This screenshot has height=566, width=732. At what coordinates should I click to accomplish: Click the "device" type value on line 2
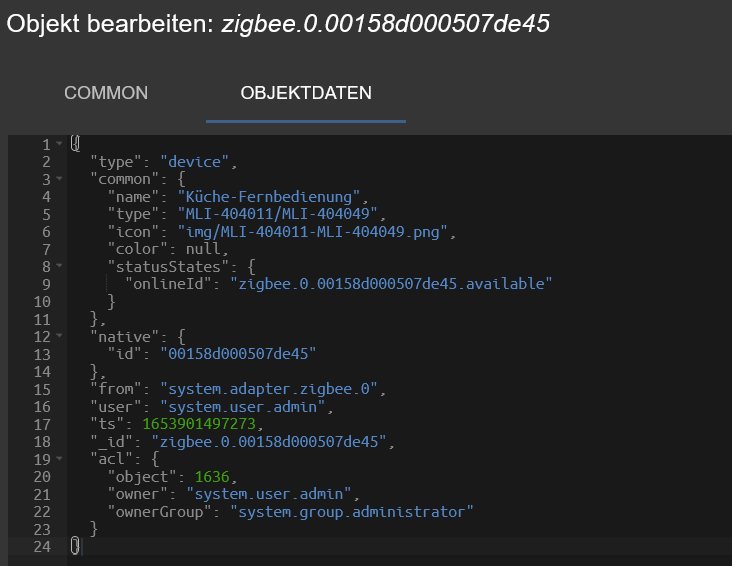(x=195, y=162)
